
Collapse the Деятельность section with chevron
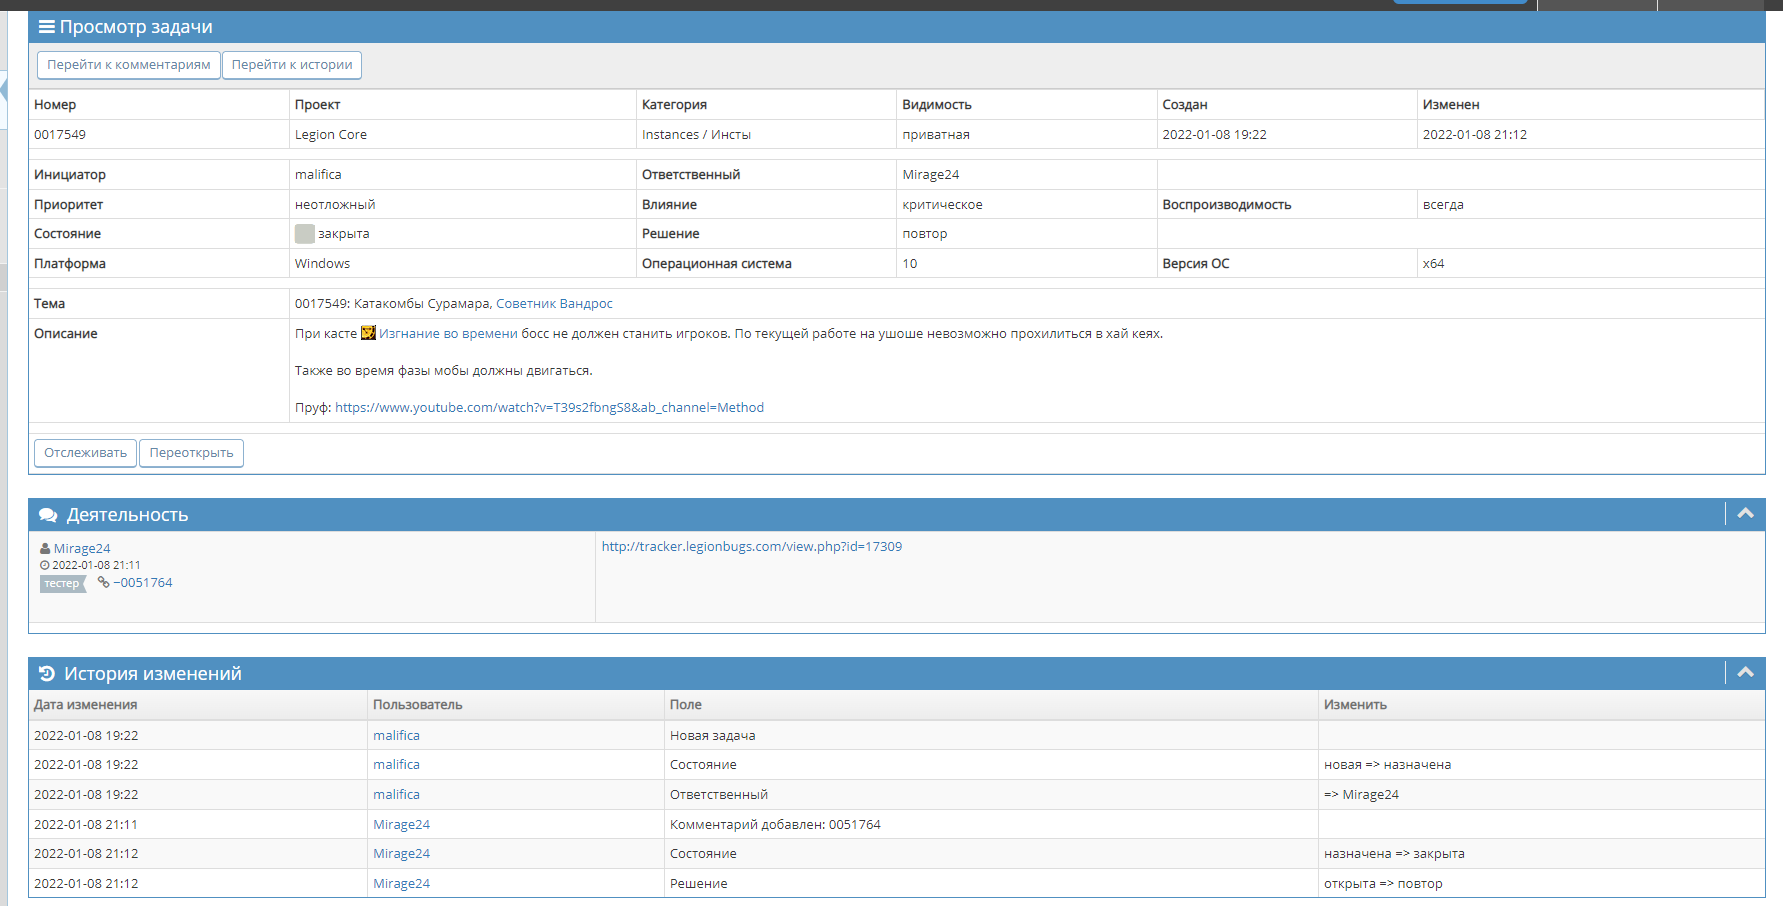1745,514
